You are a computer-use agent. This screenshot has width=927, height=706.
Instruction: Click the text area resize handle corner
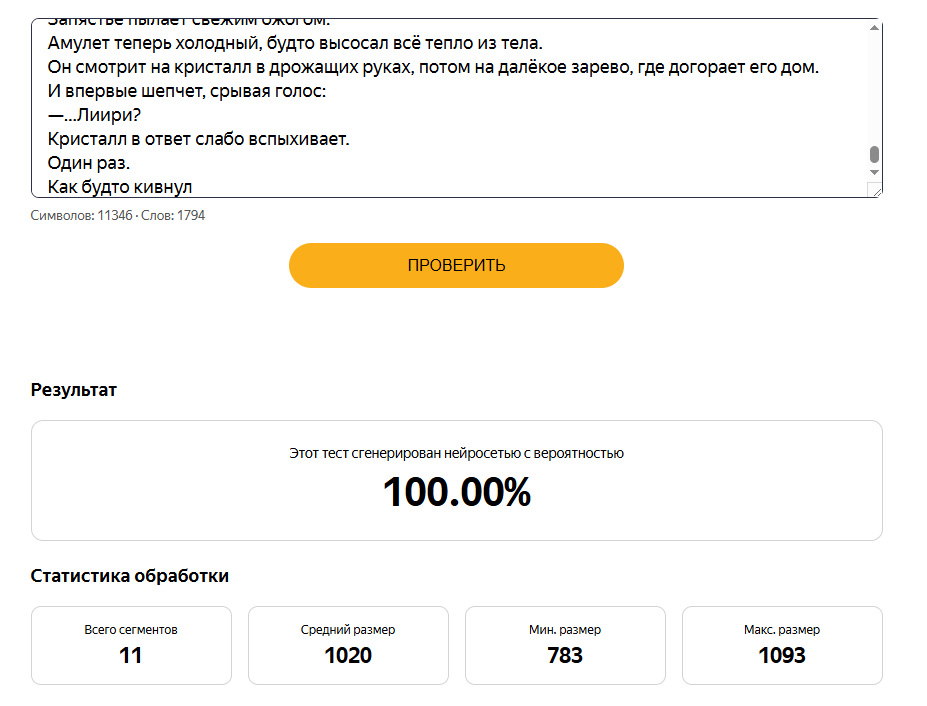pyautogui.click(x=876, y=191)
